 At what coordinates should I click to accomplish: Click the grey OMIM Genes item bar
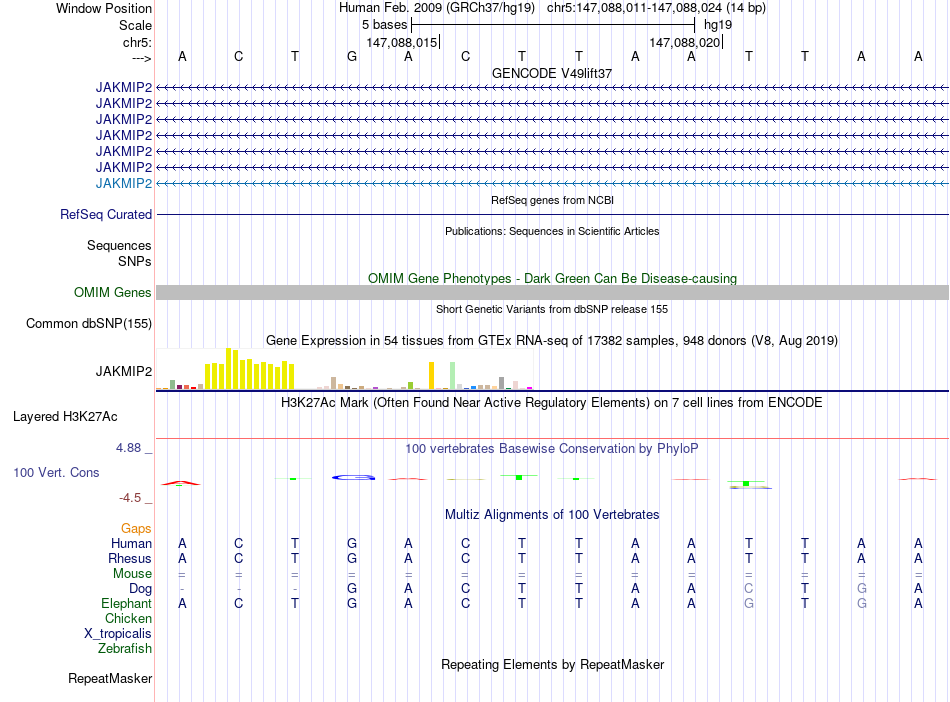coord(552,293)
